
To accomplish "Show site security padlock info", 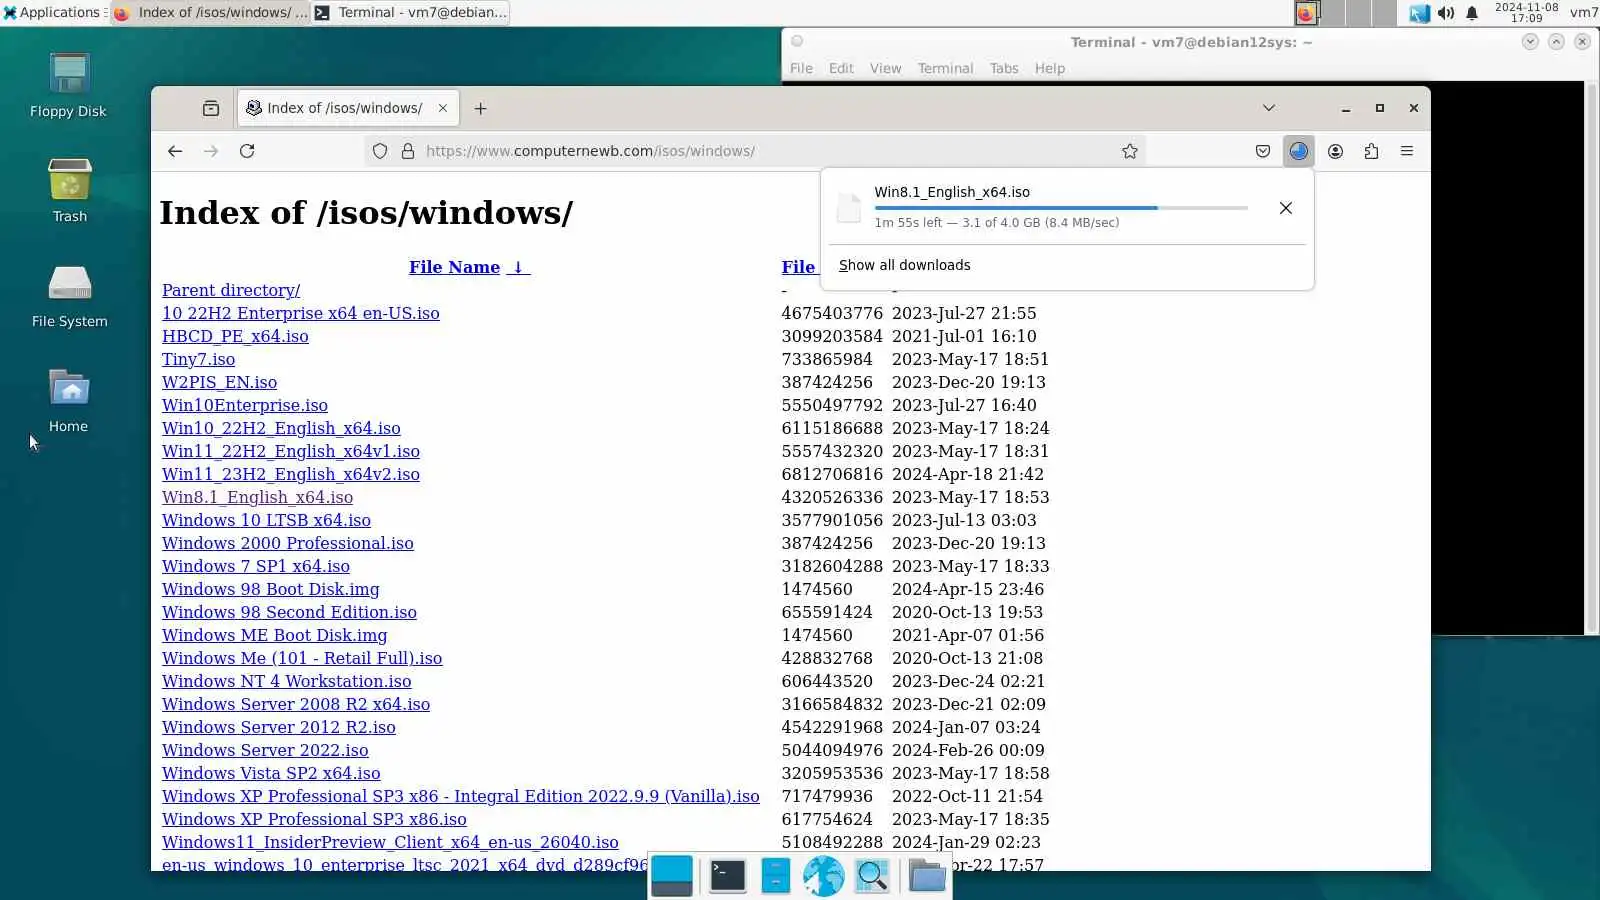I will 408,151.
